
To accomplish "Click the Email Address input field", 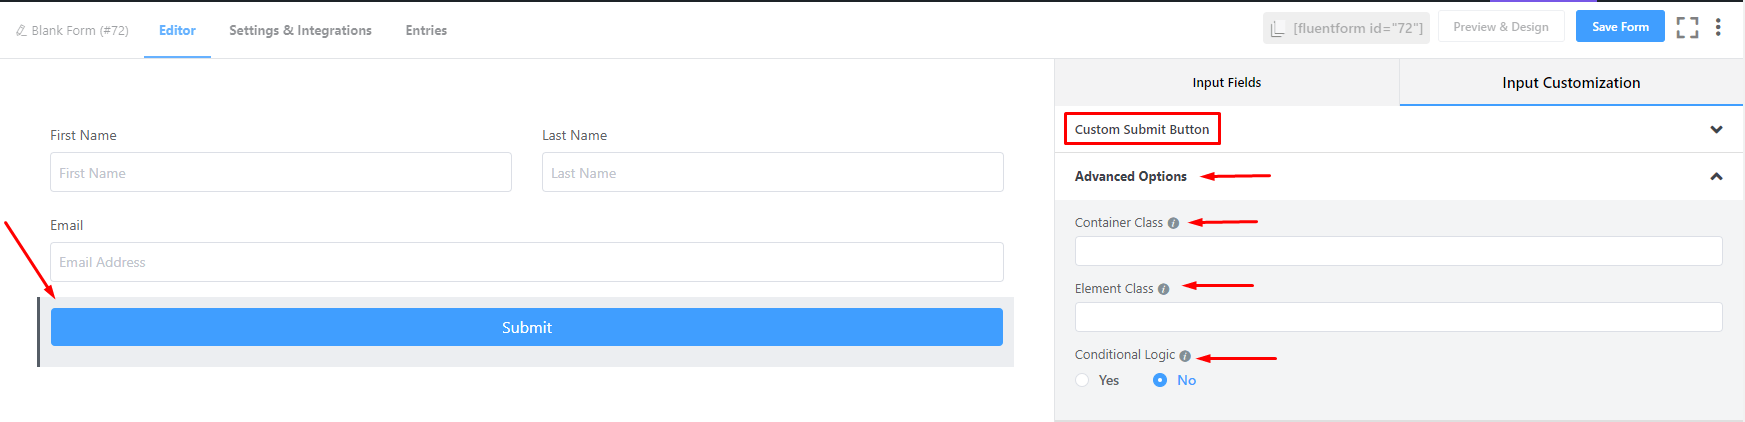I will point(526,262).
